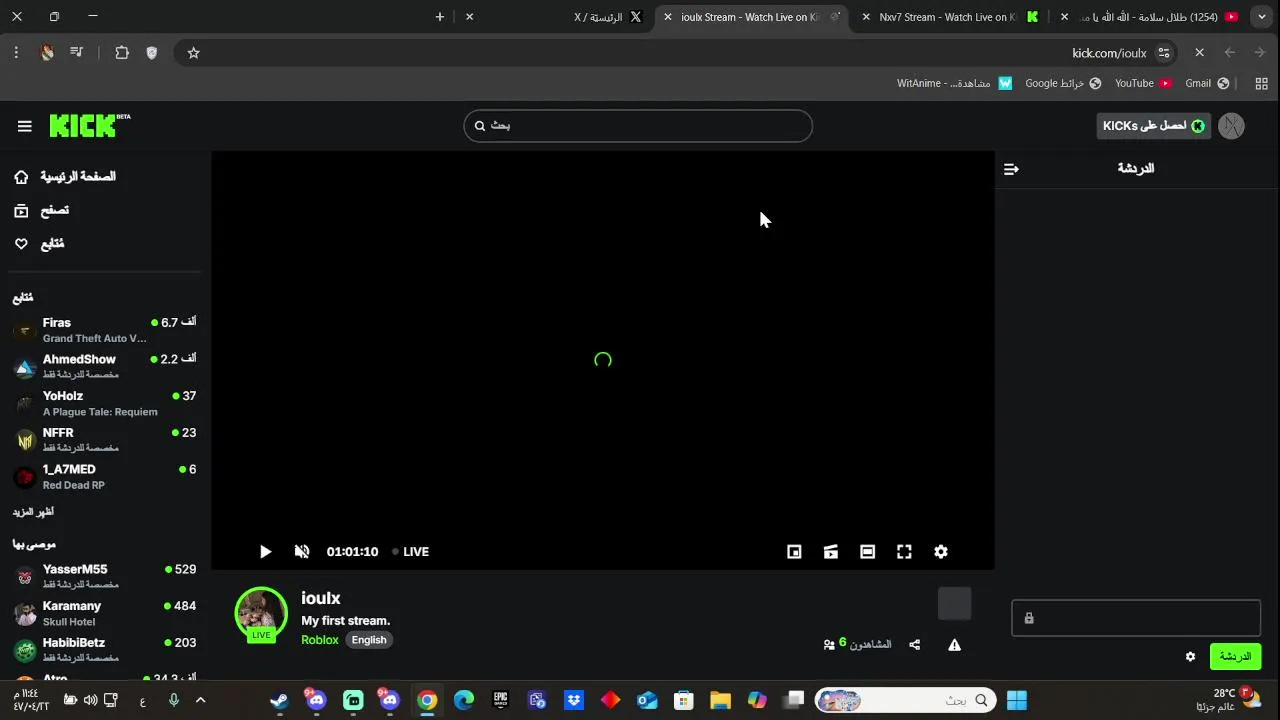Open the following sidebar heart item
The image size is (1280, 720).
(39, 244)
